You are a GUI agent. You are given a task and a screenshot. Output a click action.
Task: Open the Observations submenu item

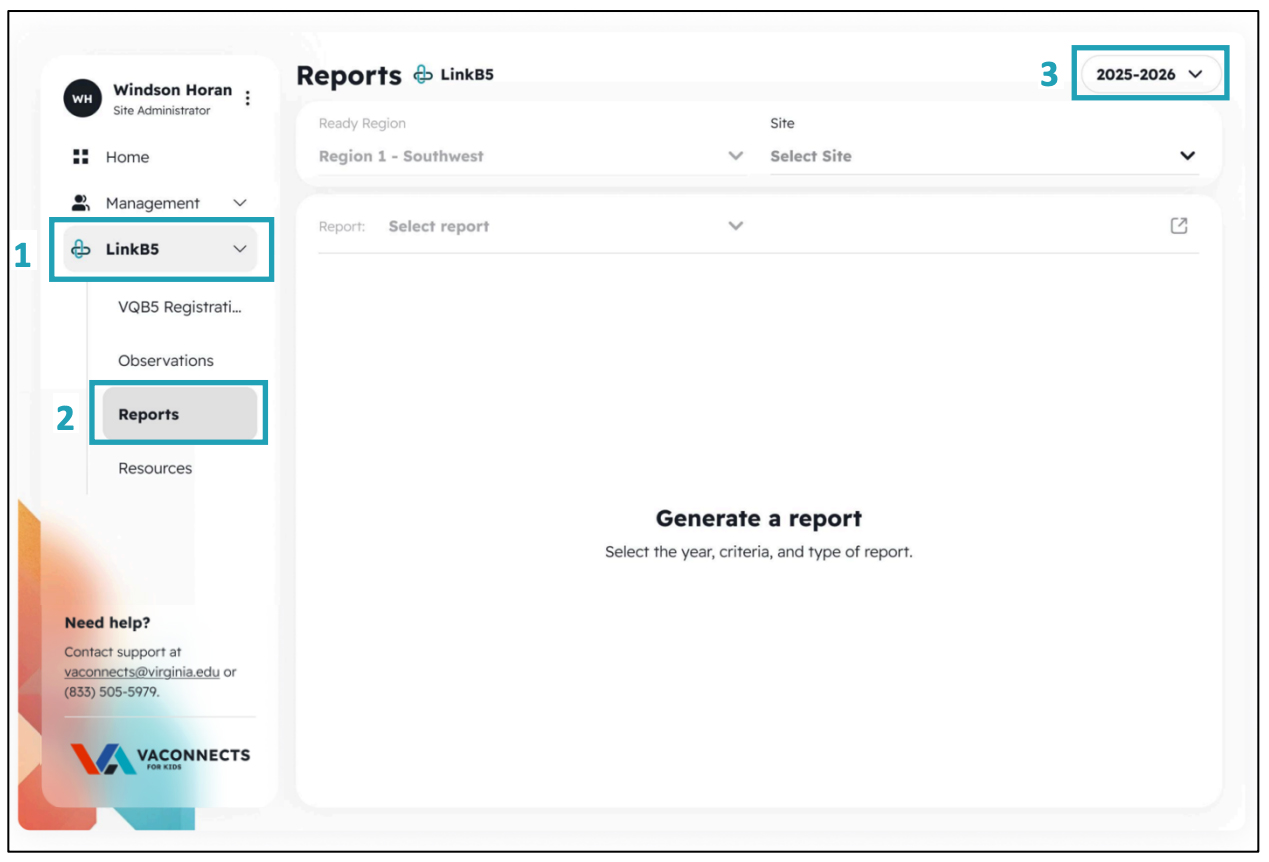(x=166, y=361)
